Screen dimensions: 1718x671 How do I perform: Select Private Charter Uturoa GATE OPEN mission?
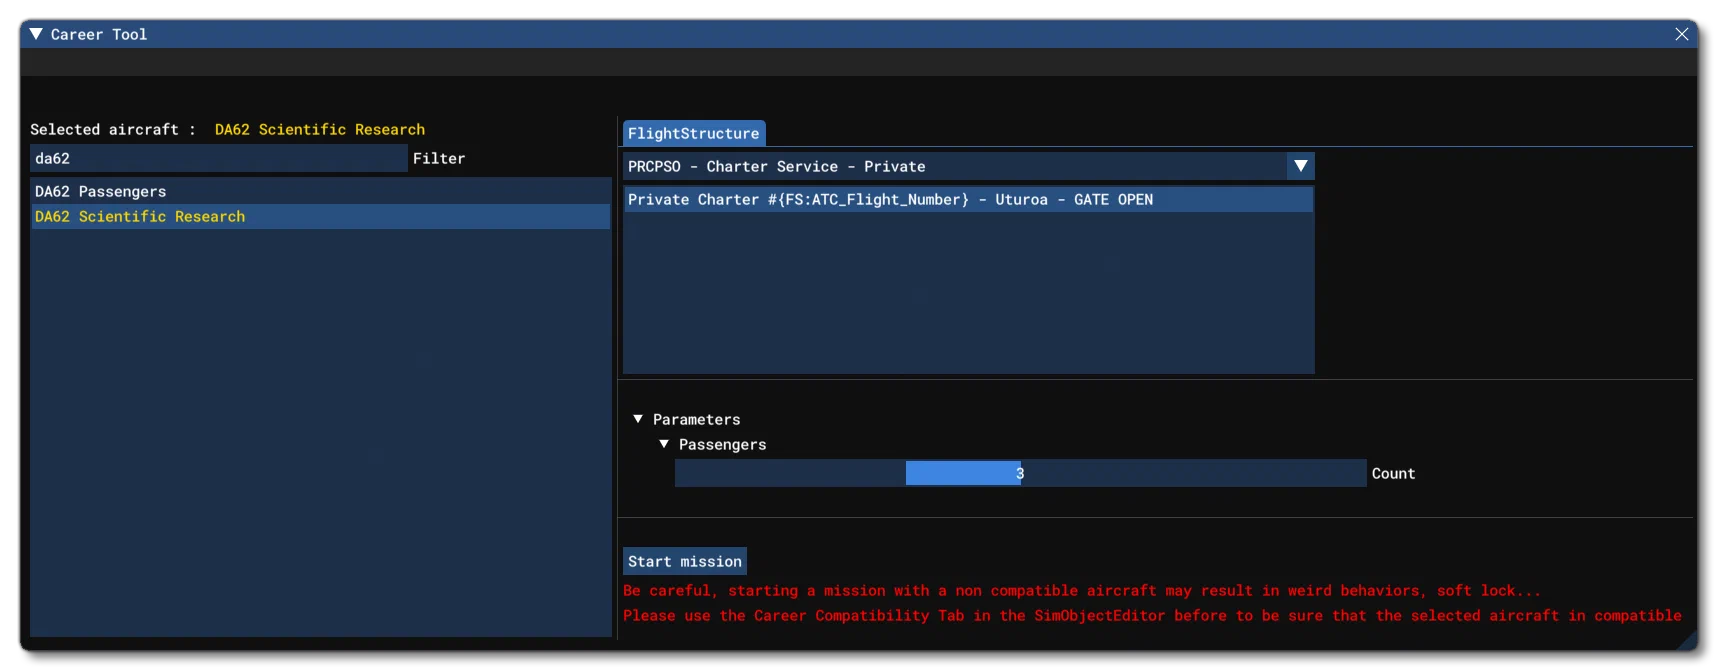(968, 199)
